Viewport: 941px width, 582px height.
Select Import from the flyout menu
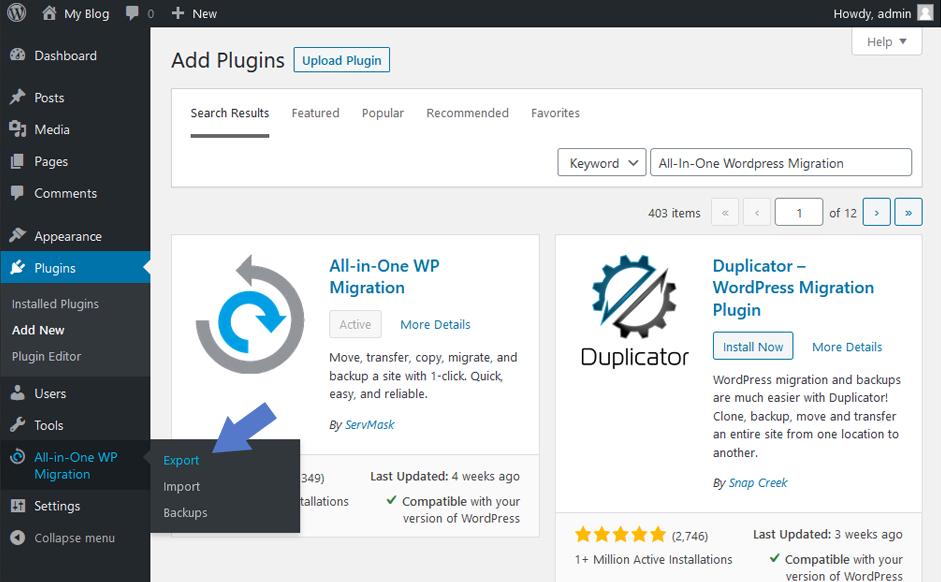click(x=181, y=487)
